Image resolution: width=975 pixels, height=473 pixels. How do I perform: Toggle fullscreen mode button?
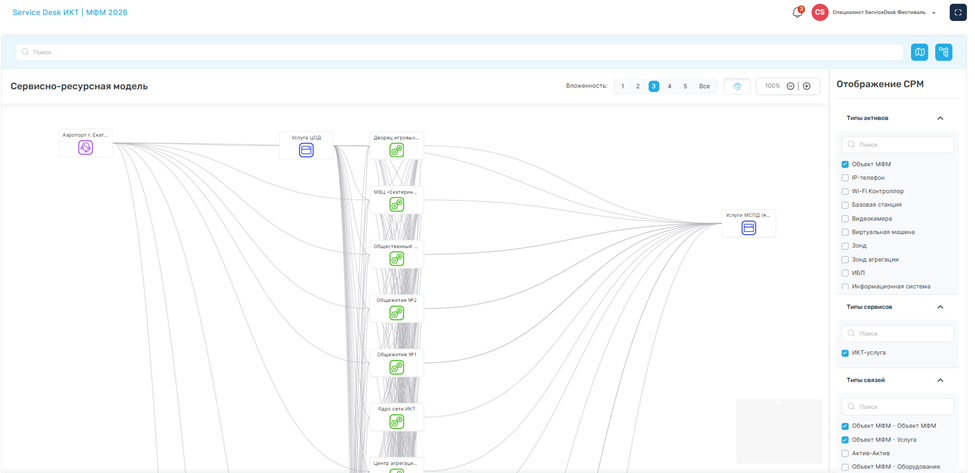[x=958, y=12]
